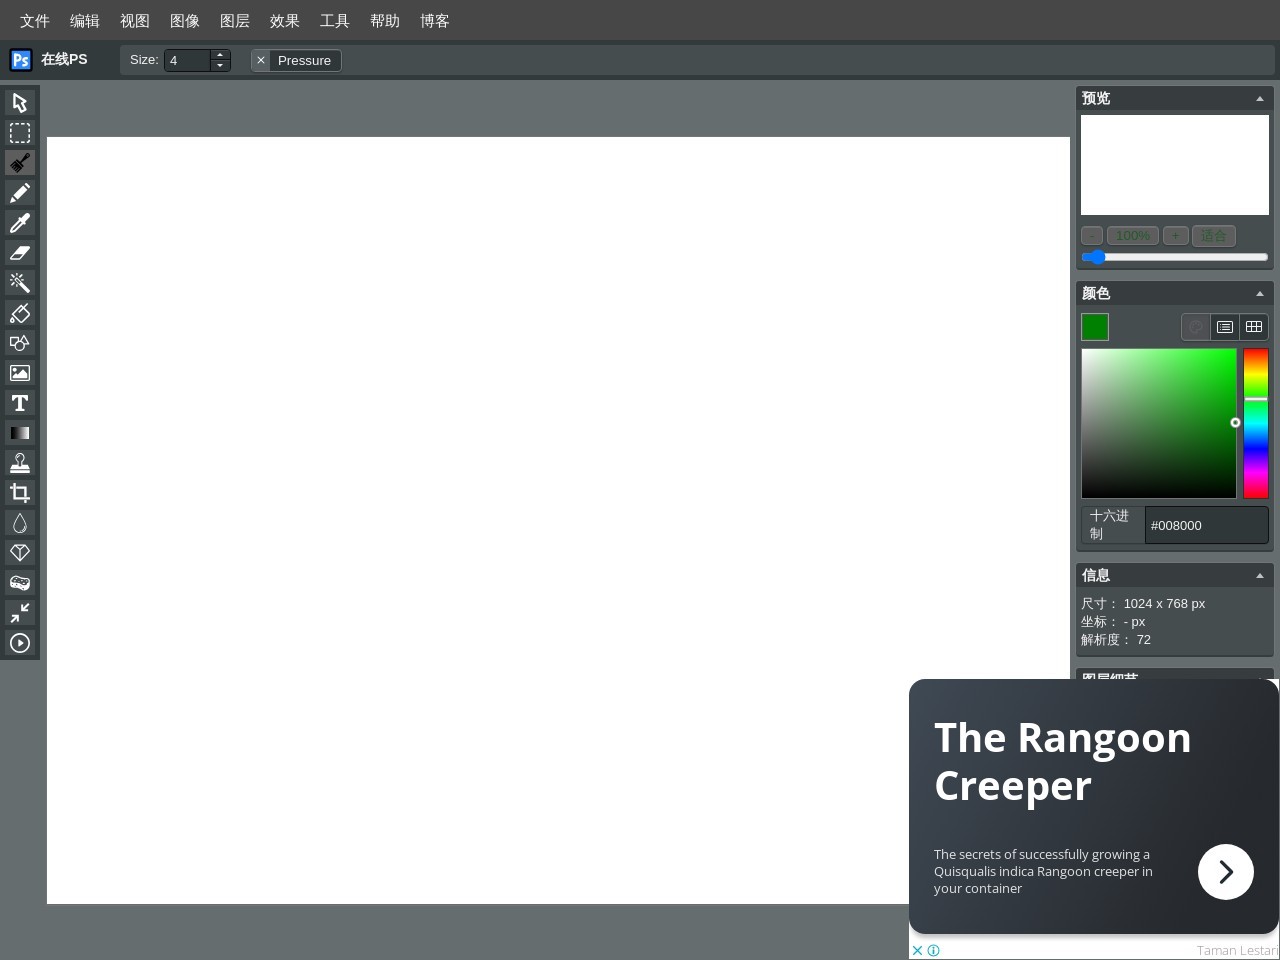The height and width of the screenshot is (960, 1280).
Task: Click the ad info icon
Action: coord(934,951)
